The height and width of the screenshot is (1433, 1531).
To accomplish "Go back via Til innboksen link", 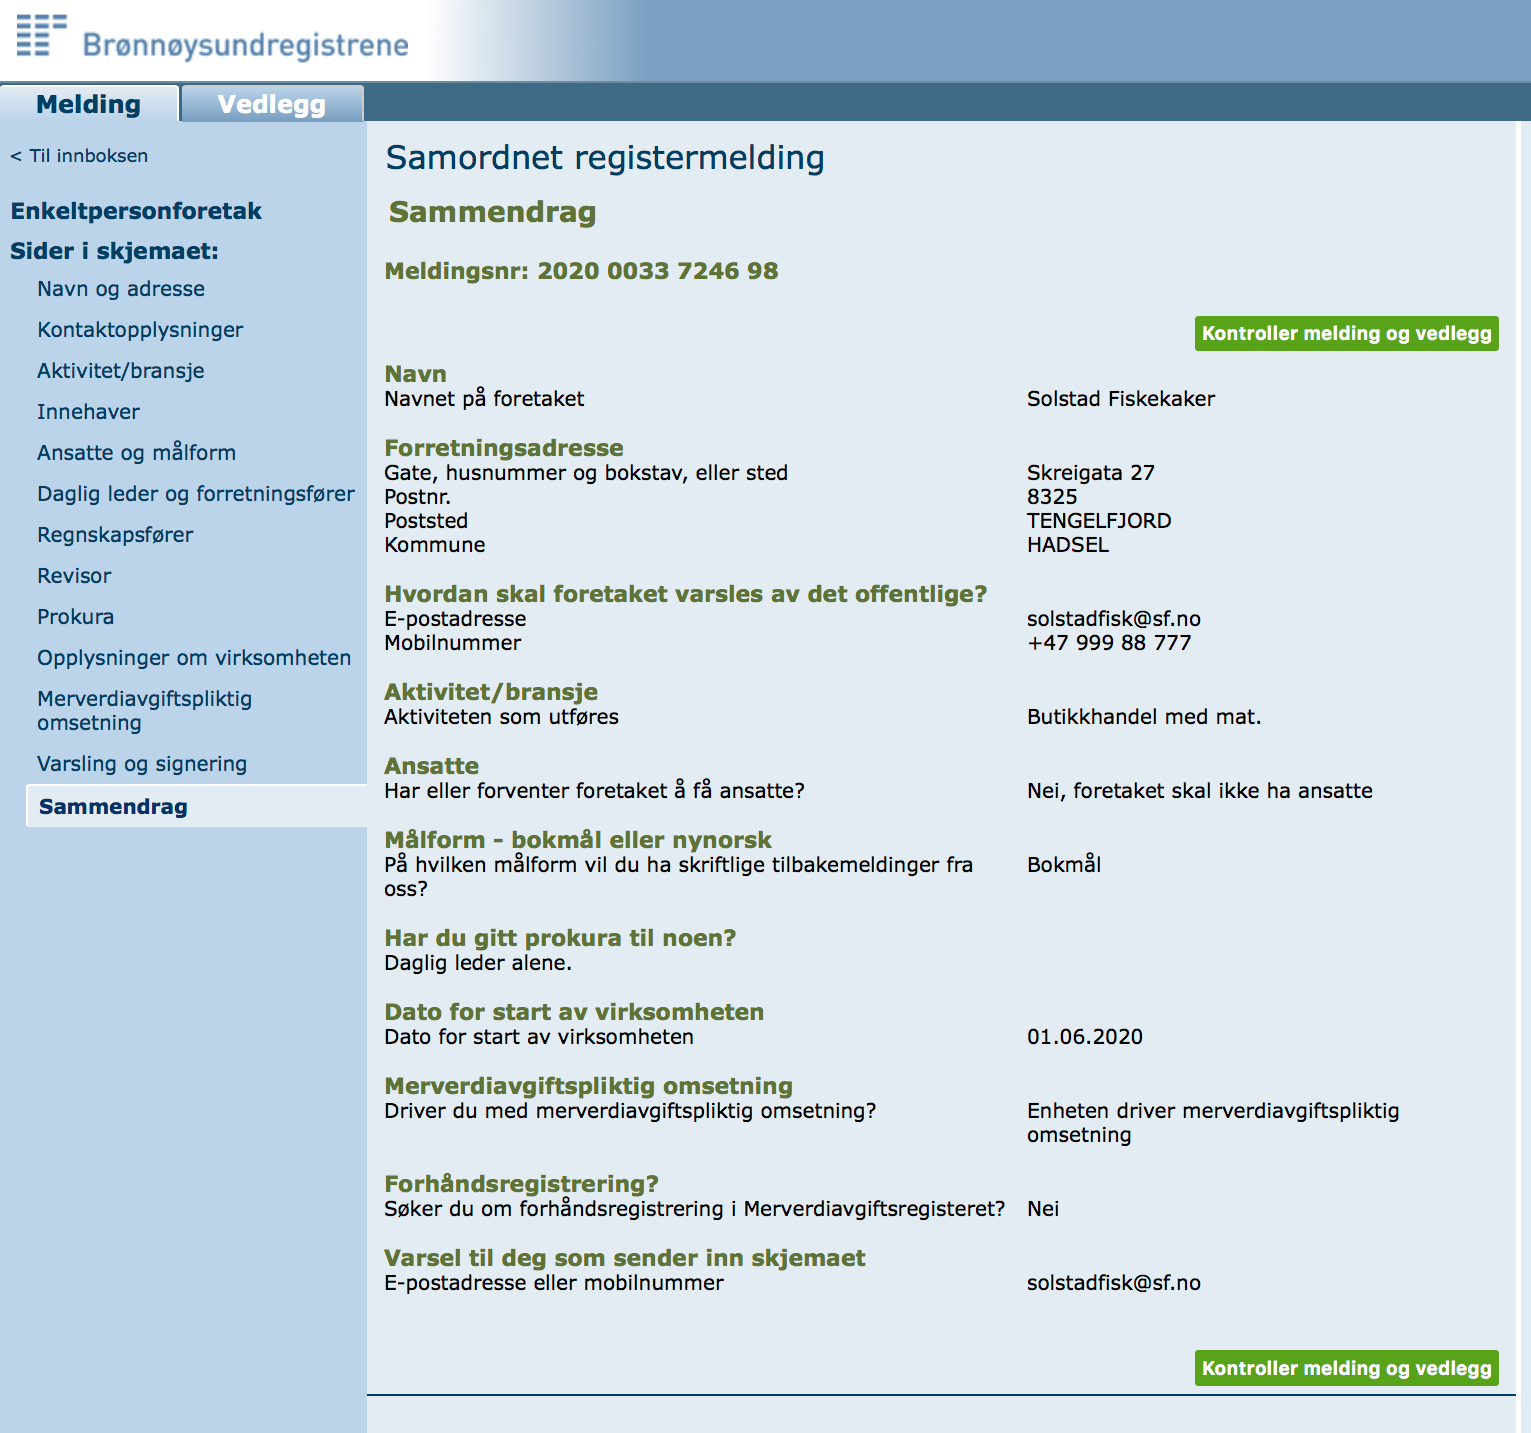I will tap(79, 156).
